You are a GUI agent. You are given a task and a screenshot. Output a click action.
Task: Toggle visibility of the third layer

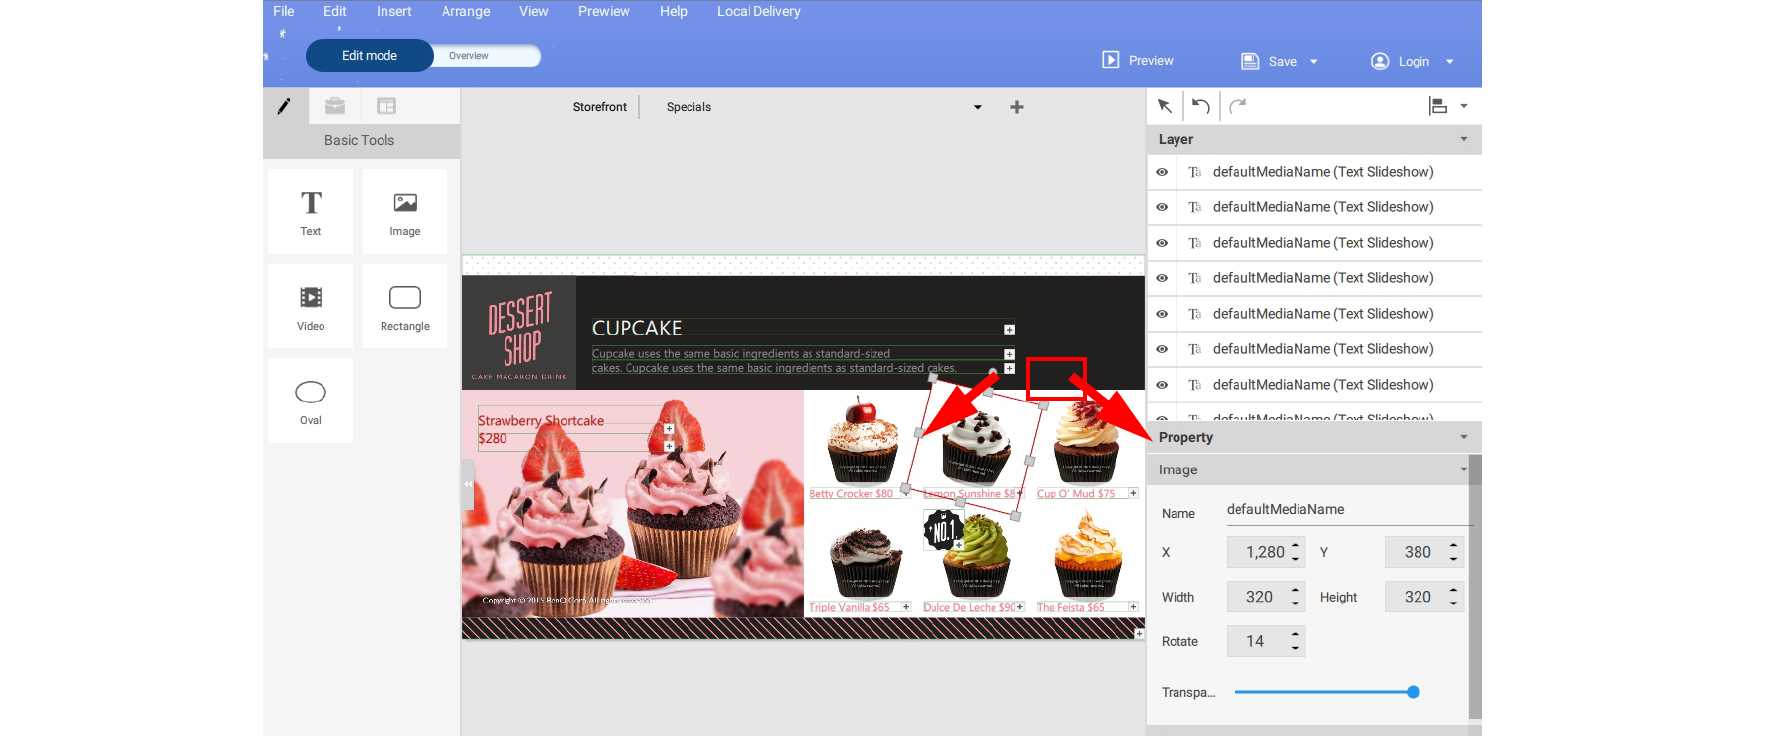coord(1162,243)
